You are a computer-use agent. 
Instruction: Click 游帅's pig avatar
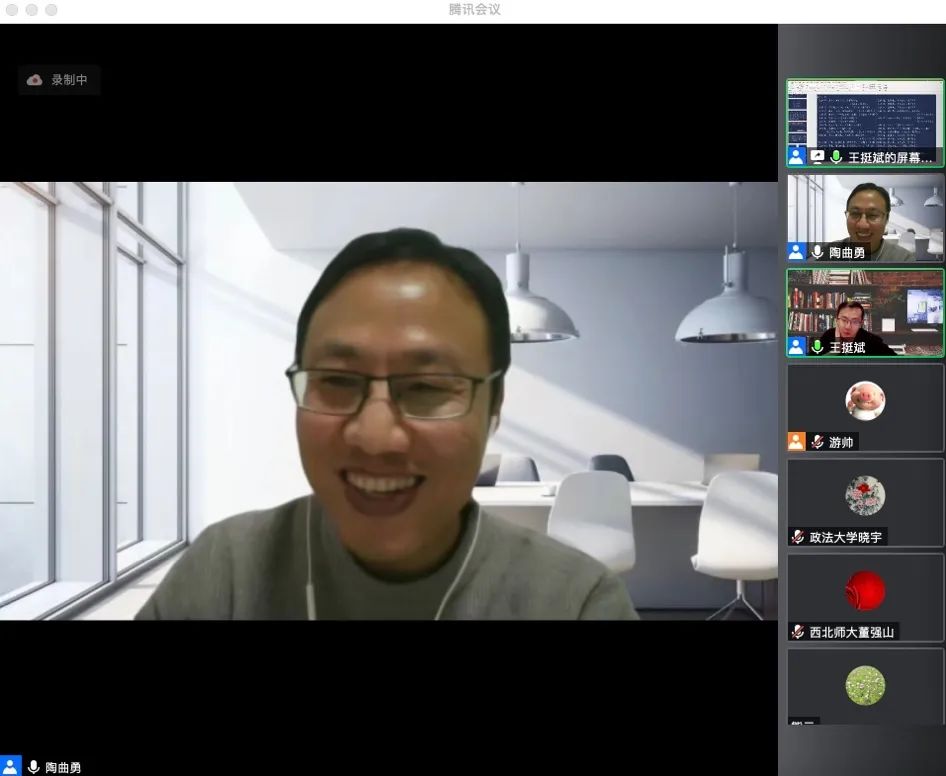865,400
